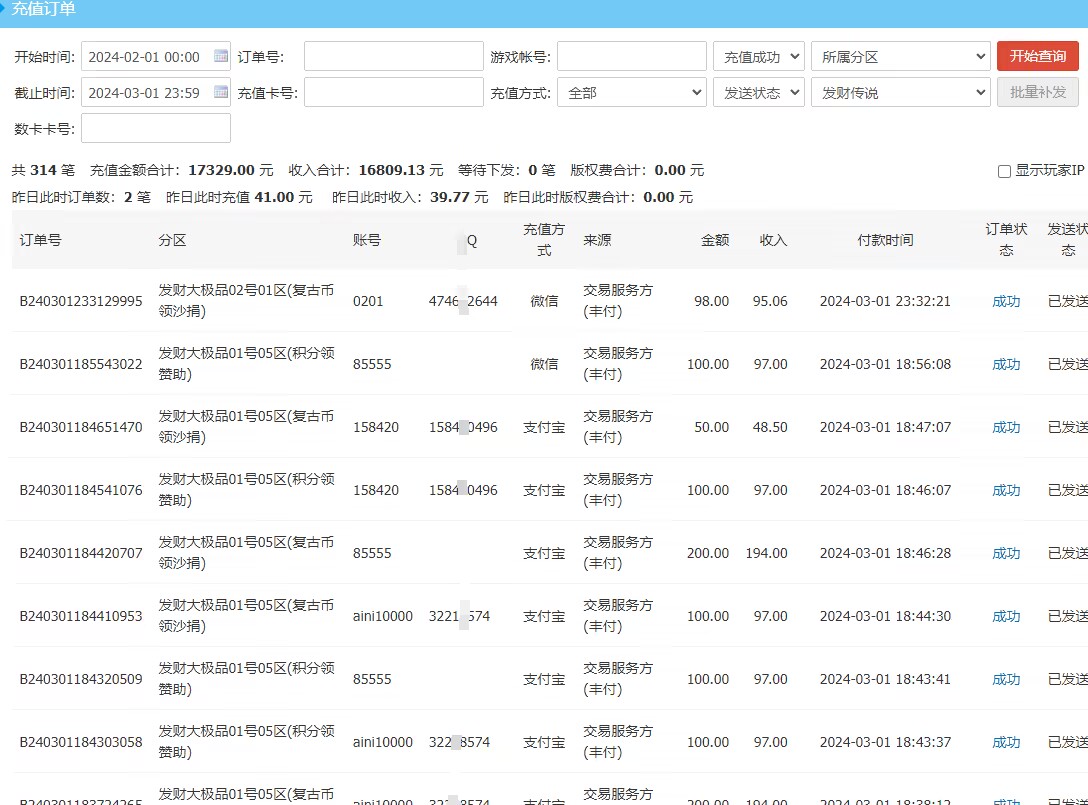1088x805 pixels.
Task: Click the 充值方式 column header
Action: pos(544,239)
